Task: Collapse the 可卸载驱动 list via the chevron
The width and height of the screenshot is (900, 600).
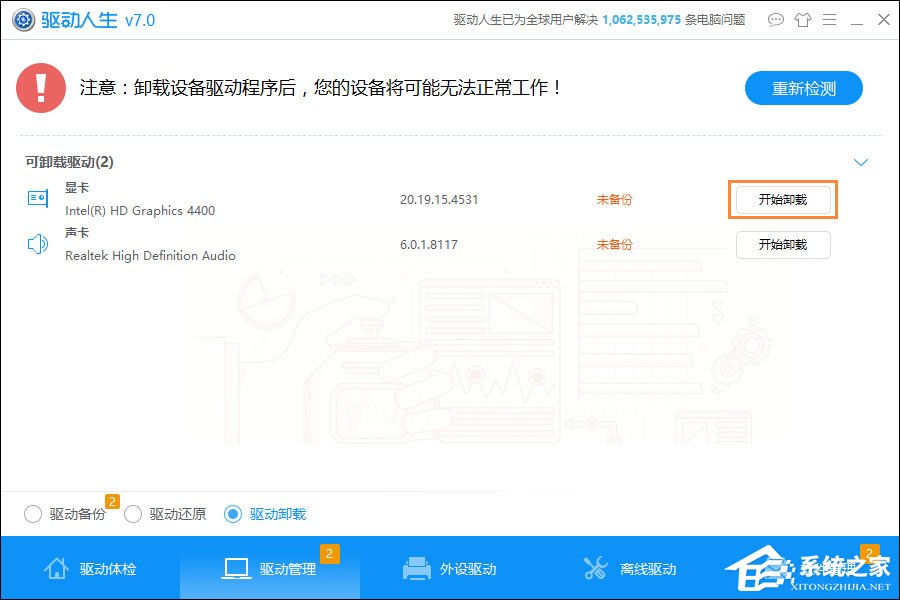Action: [x=861, y=161]
